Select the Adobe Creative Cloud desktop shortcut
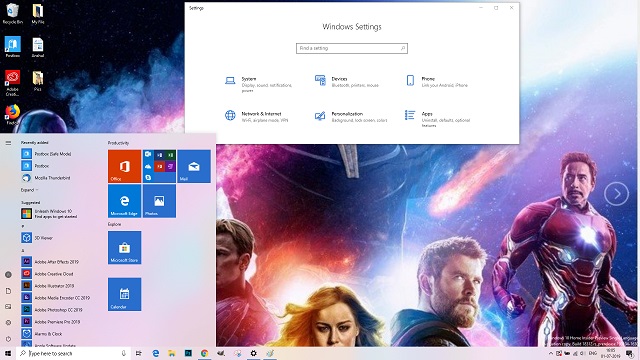The height and width of the screenshot is (360, 640). (13, 83)
